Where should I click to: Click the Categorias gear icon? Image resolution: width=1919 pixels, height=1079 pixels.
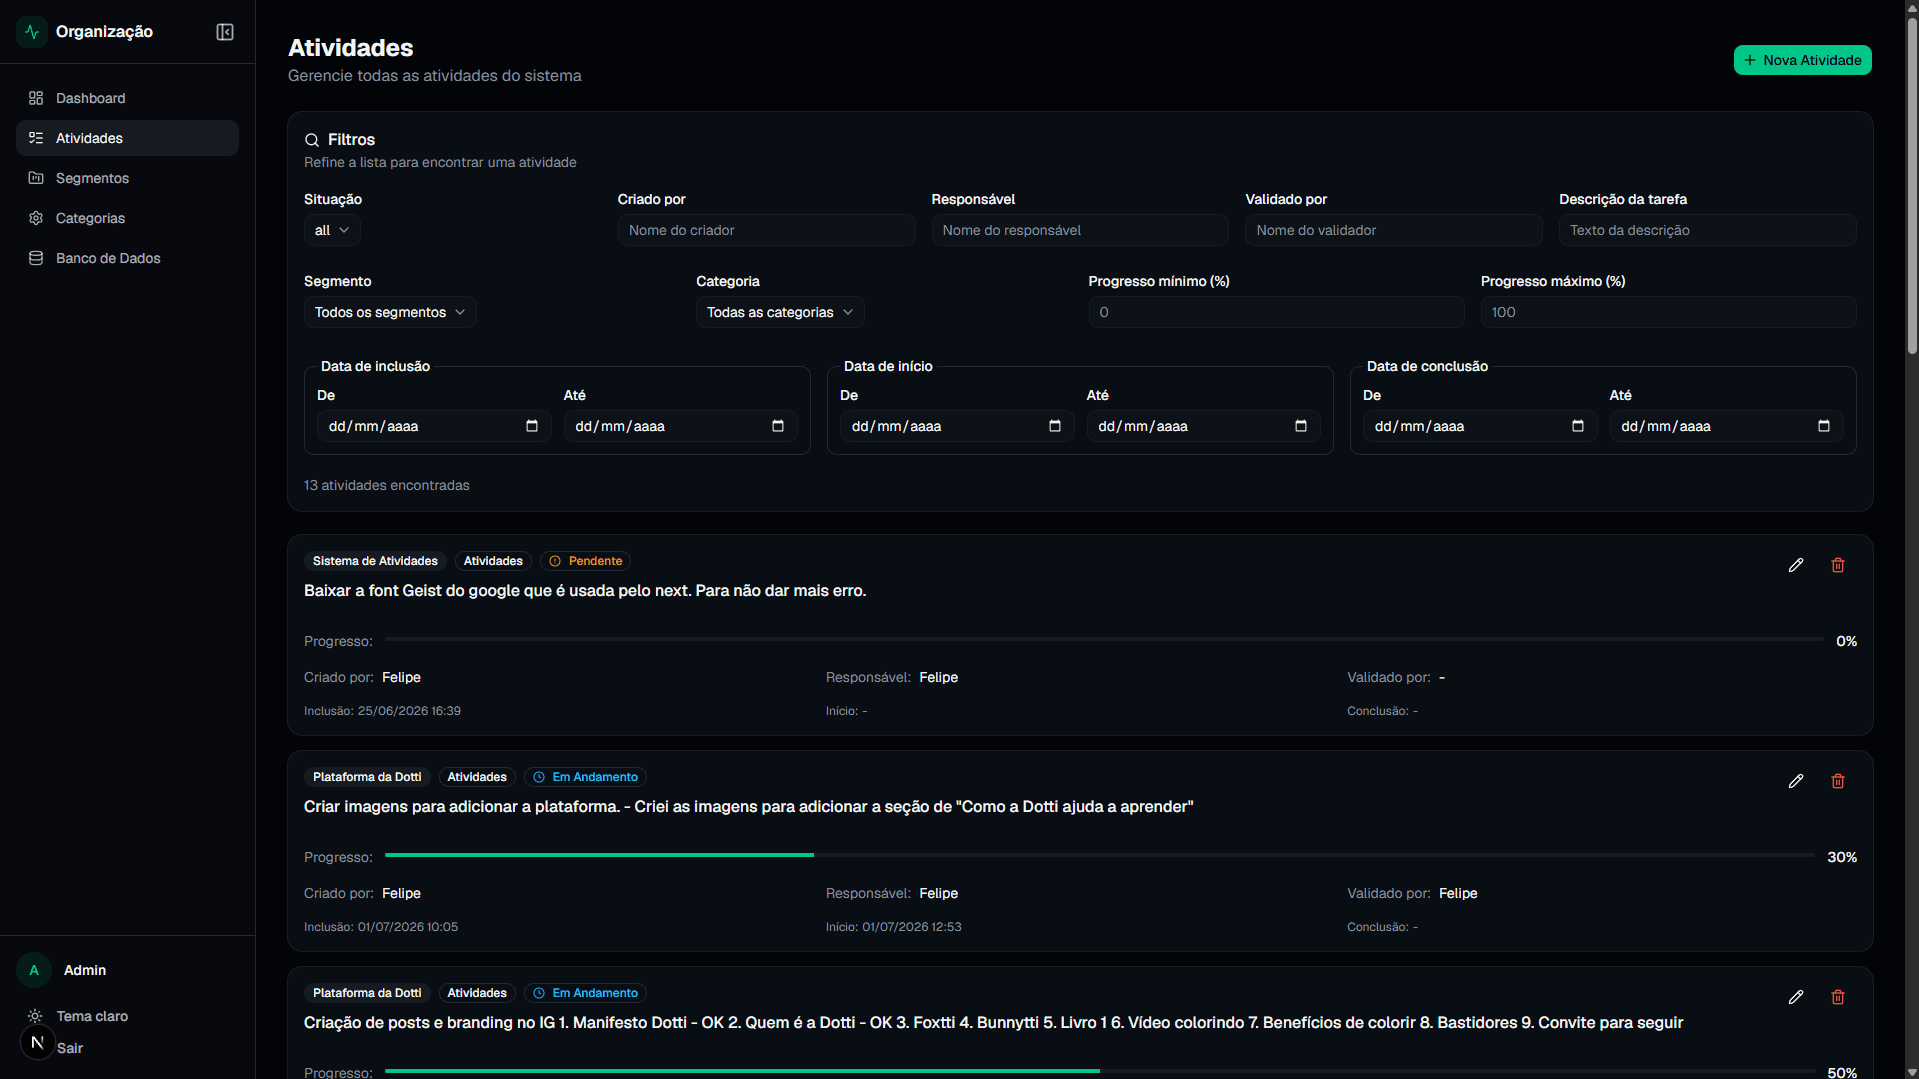coord(36,218)
